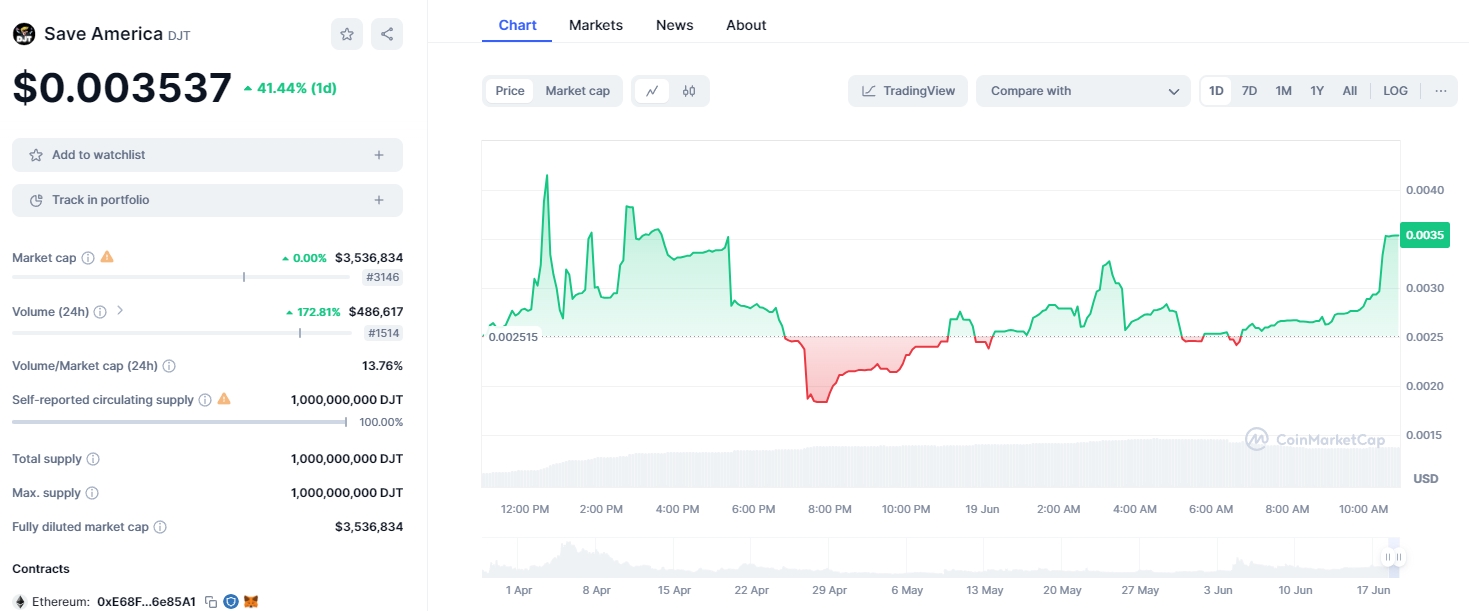Click the shield icon next to contract address
The height and width of the screenshot is (611, 1469).
[x=231, y=602]
